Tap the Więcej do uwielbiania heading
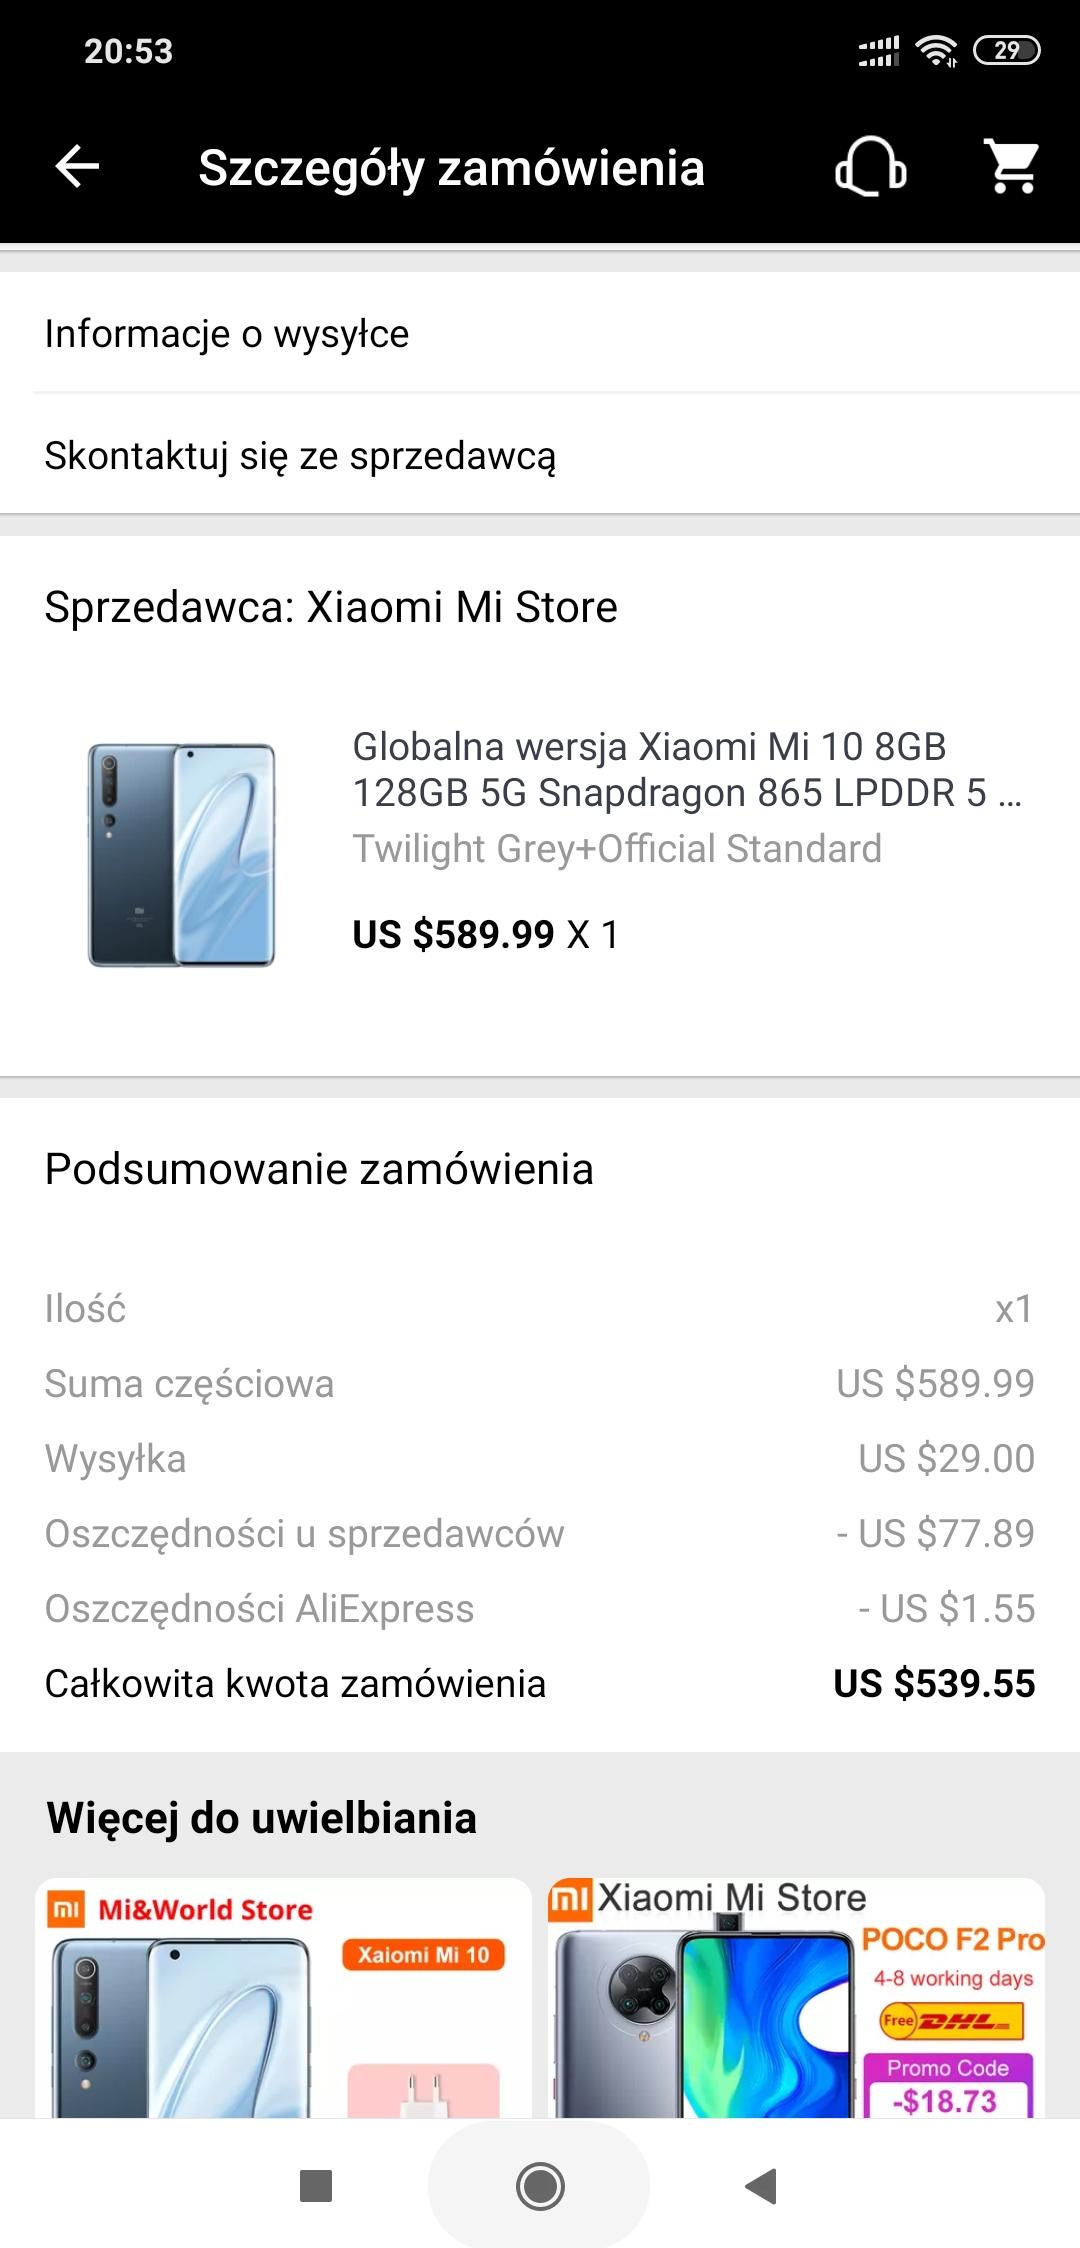The width and height of the screenshot is (1080, 2248). point(261,1818)
